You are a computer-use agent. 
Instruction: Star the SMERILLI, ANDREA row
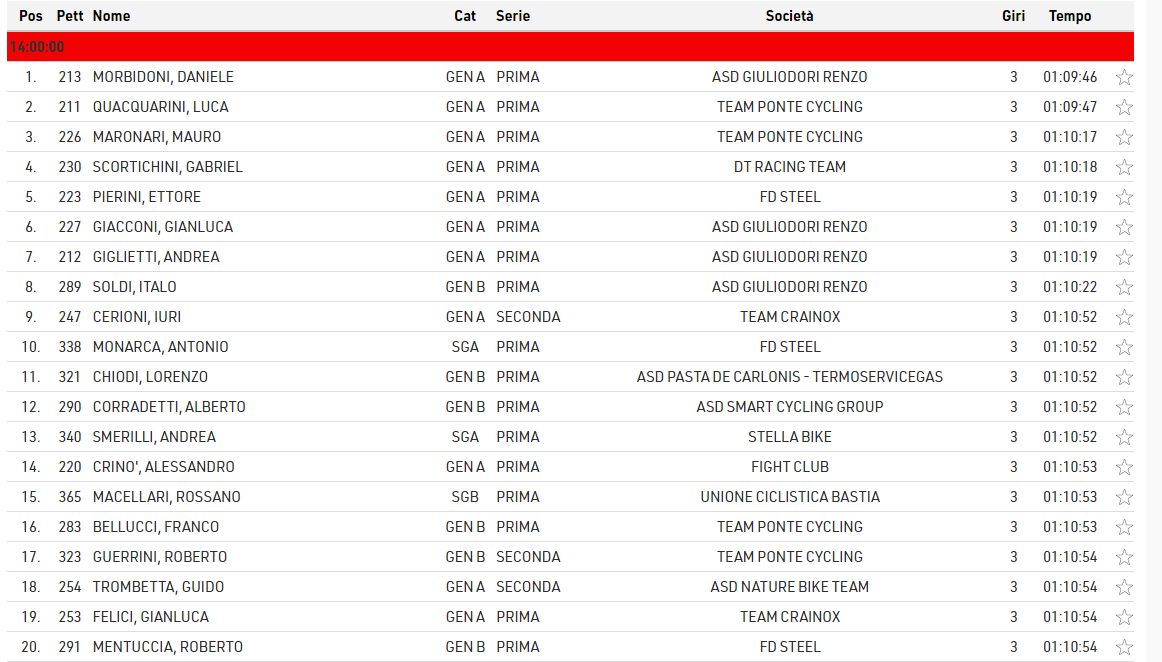pyautogui.click(x=1124, y=437)
